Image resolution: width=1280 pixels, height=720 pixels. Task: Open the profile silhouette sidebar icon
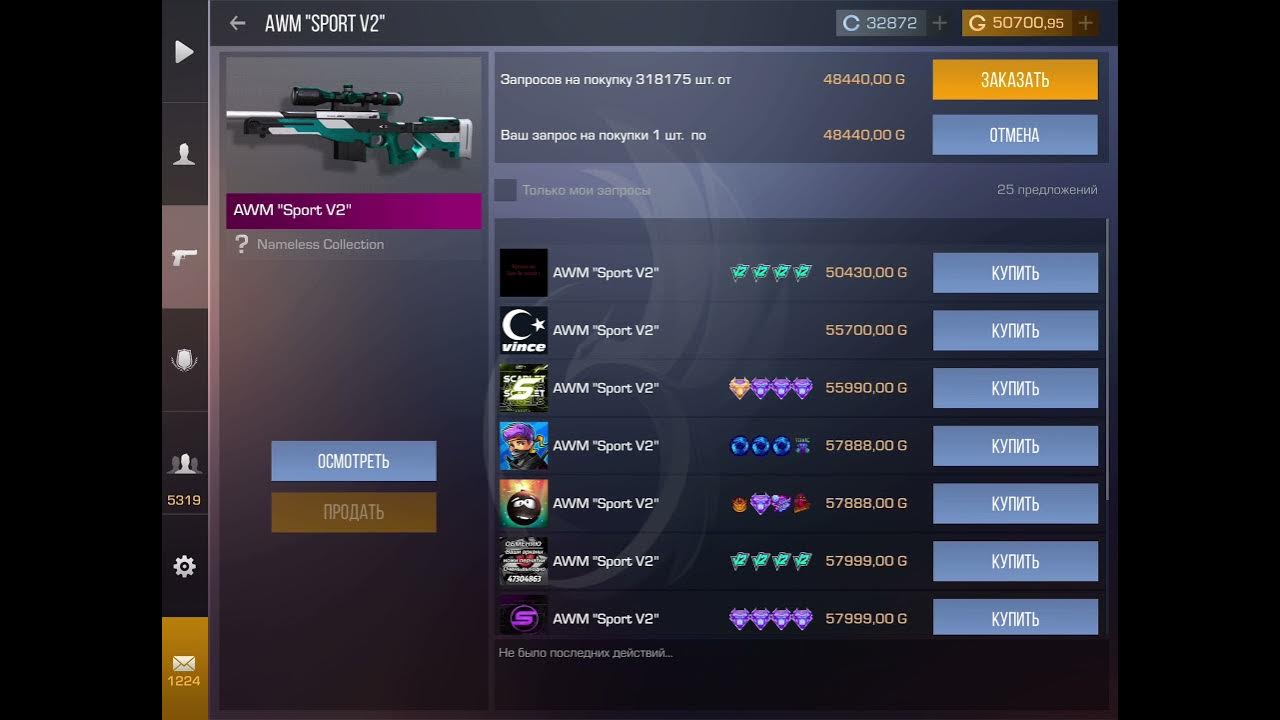pyautogui.click(x=184, y=154)
